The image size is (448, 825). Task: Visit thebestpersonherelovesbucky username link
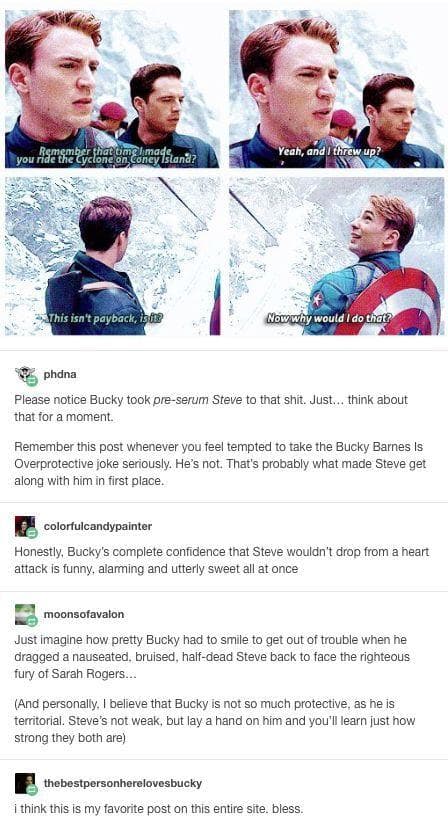(123, 783)
